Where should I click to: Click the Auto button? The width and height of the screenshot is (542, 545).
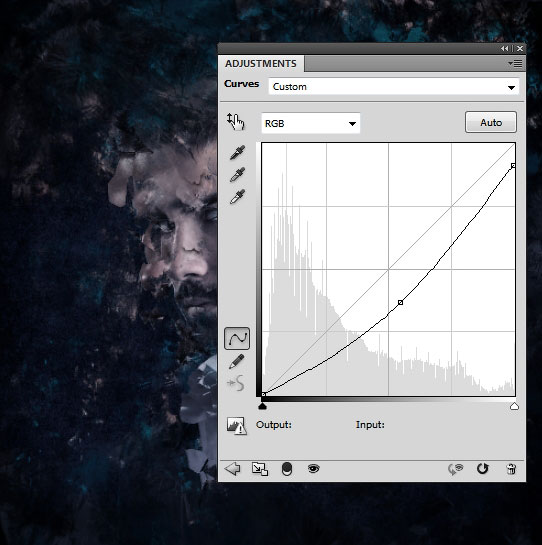point(491,122)
